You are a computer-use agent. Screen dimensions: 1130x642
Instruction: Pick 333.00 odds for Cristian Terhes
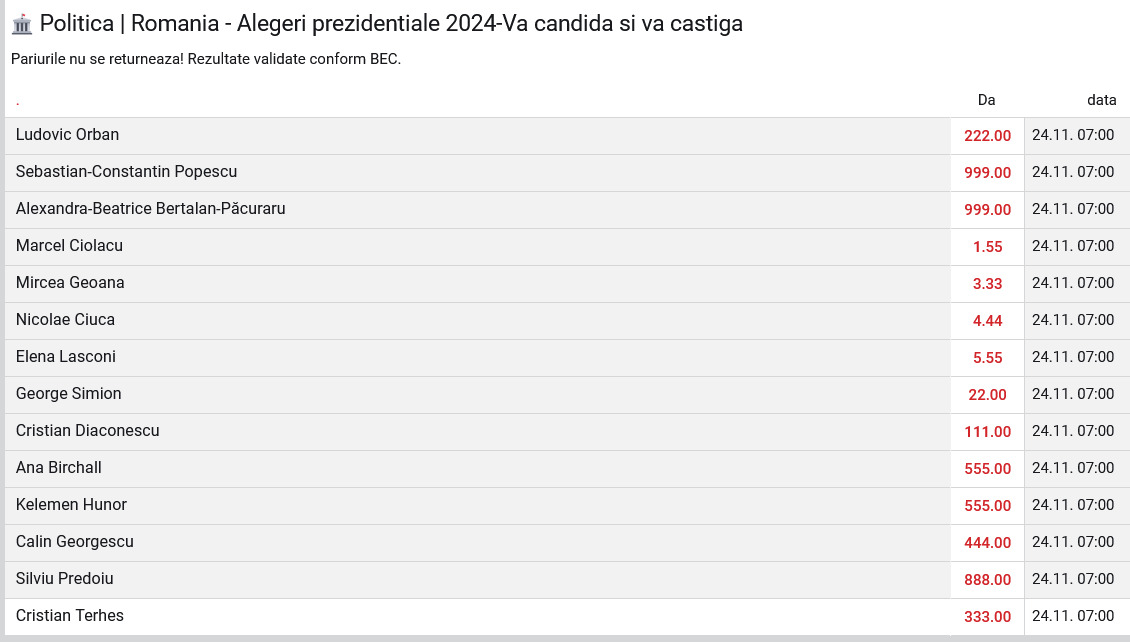click(x=987, y=617)
